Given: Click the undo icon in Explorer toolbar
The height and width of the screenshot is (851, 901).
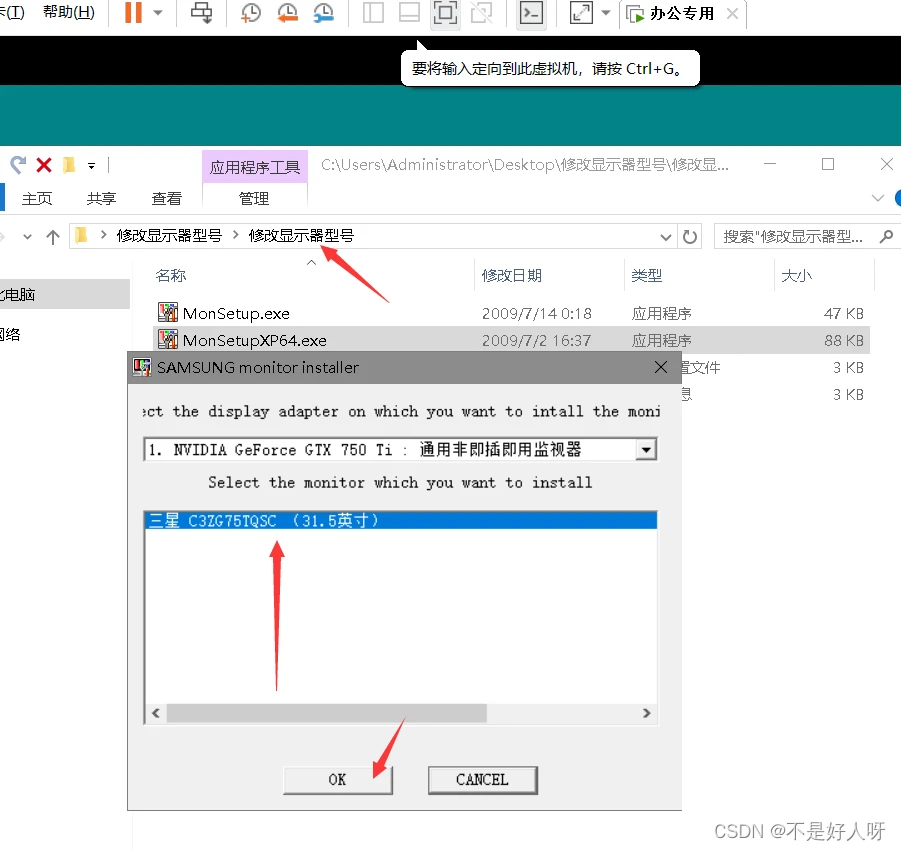Looking at the screenshot, I should (18, 165).
